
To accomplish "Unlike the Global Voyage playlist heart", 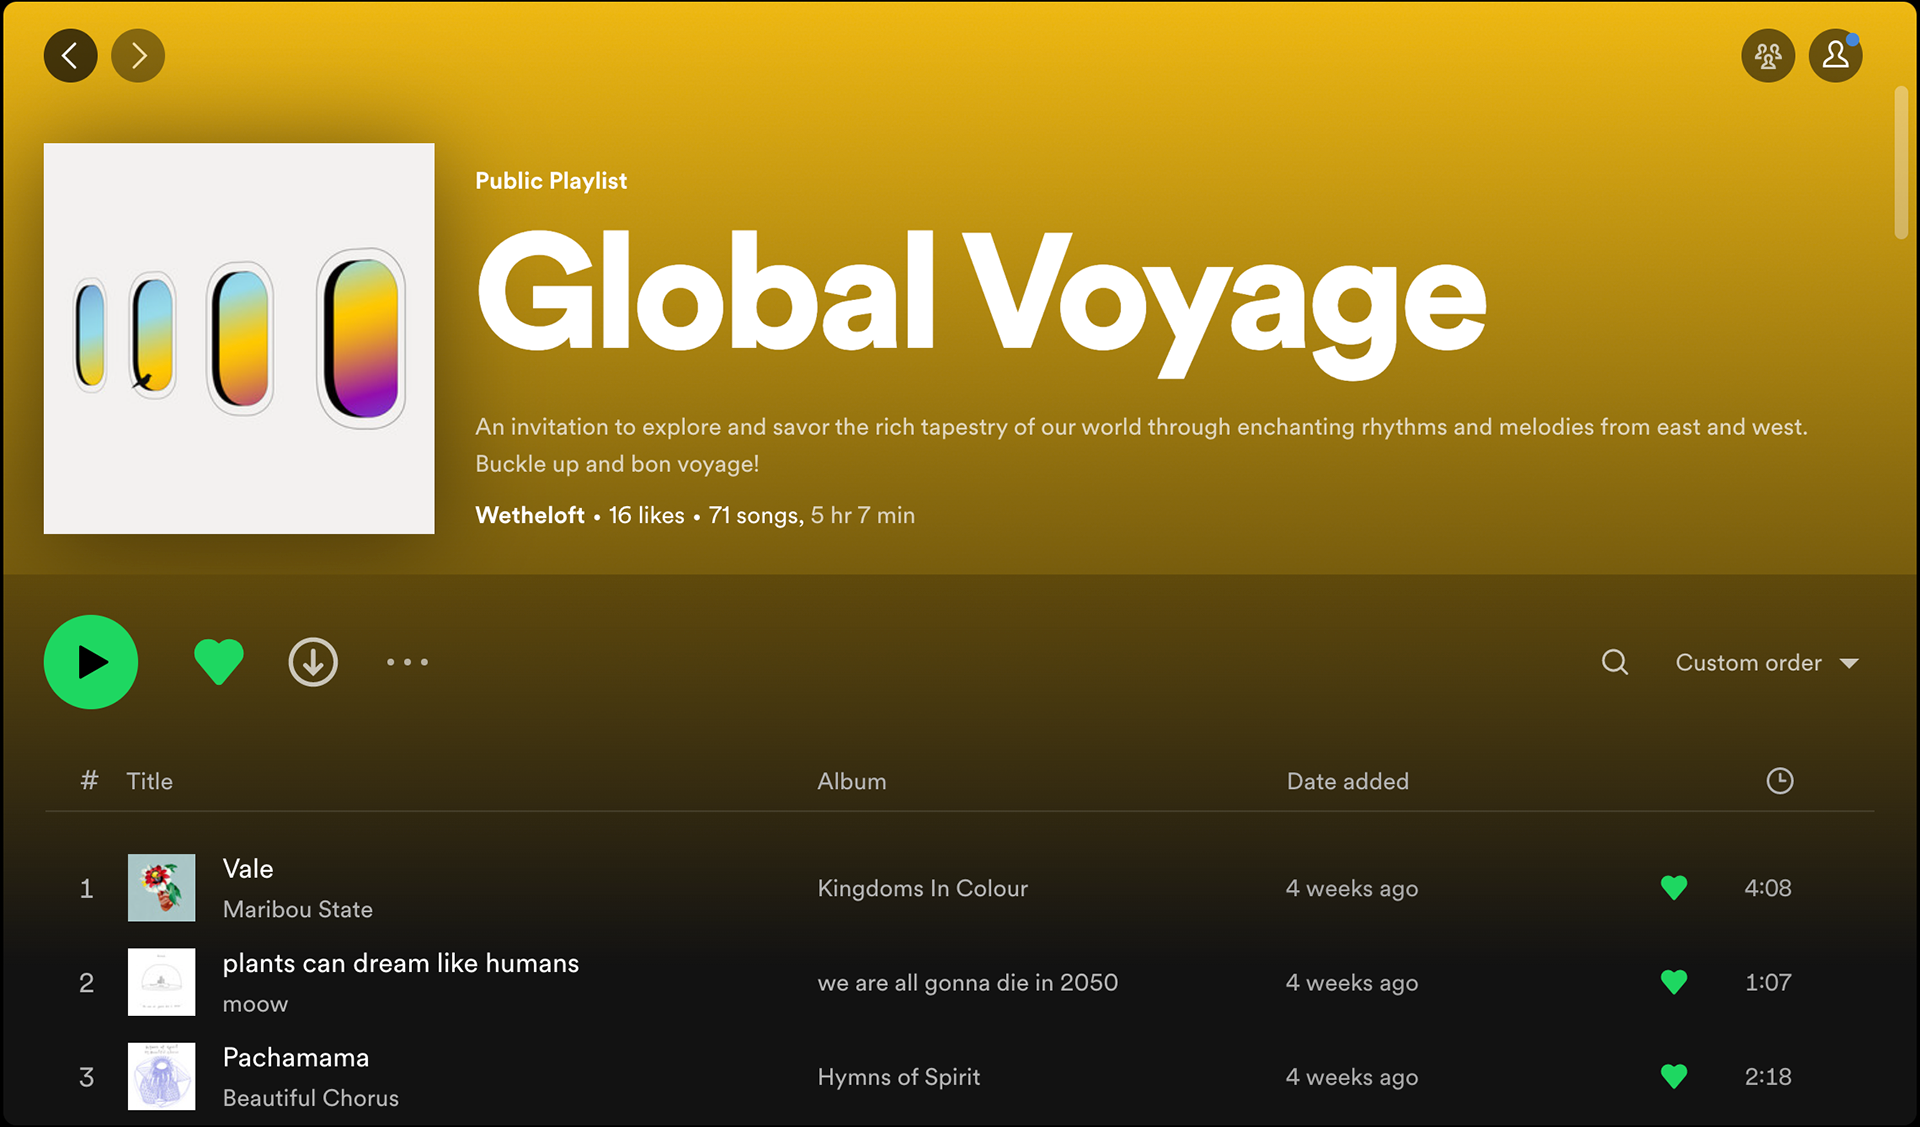I will [x=218, y=662].
